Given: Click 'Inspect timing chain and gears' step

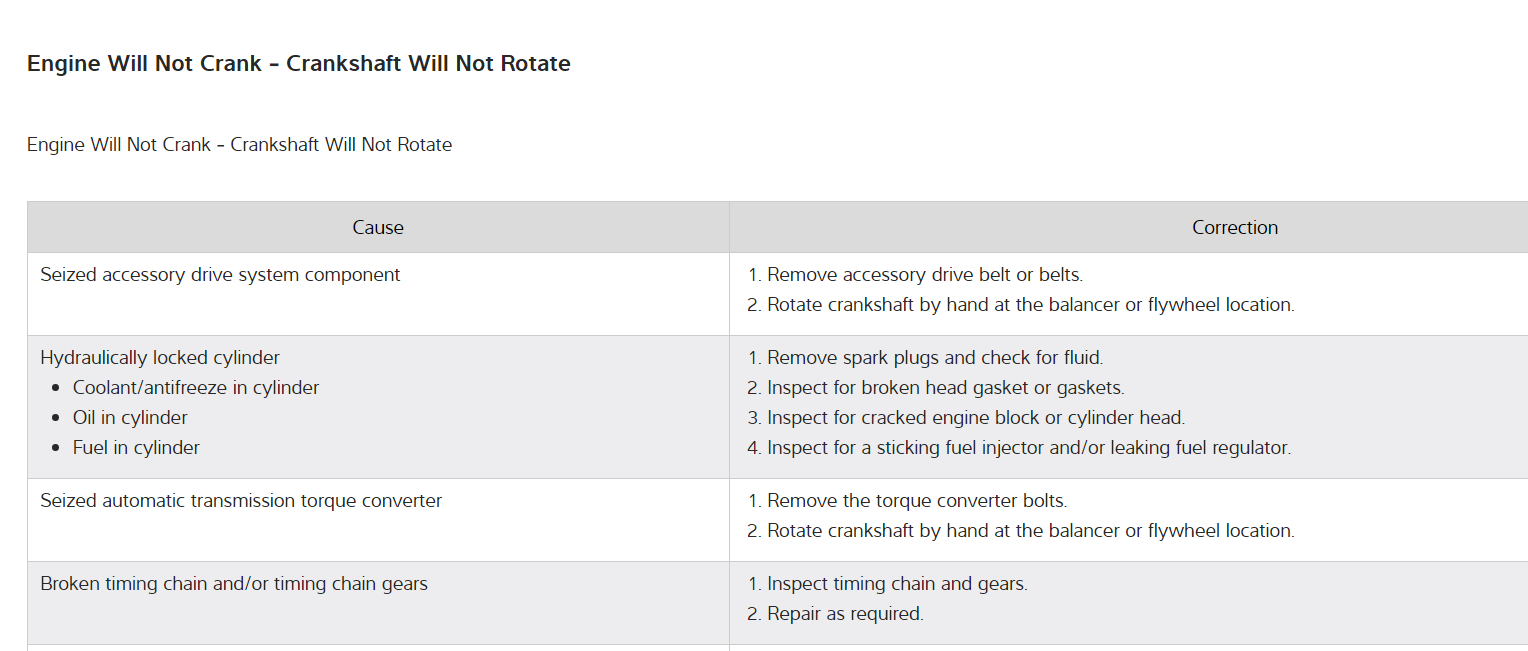Looking at the screenshot, I should coord(896,584).
